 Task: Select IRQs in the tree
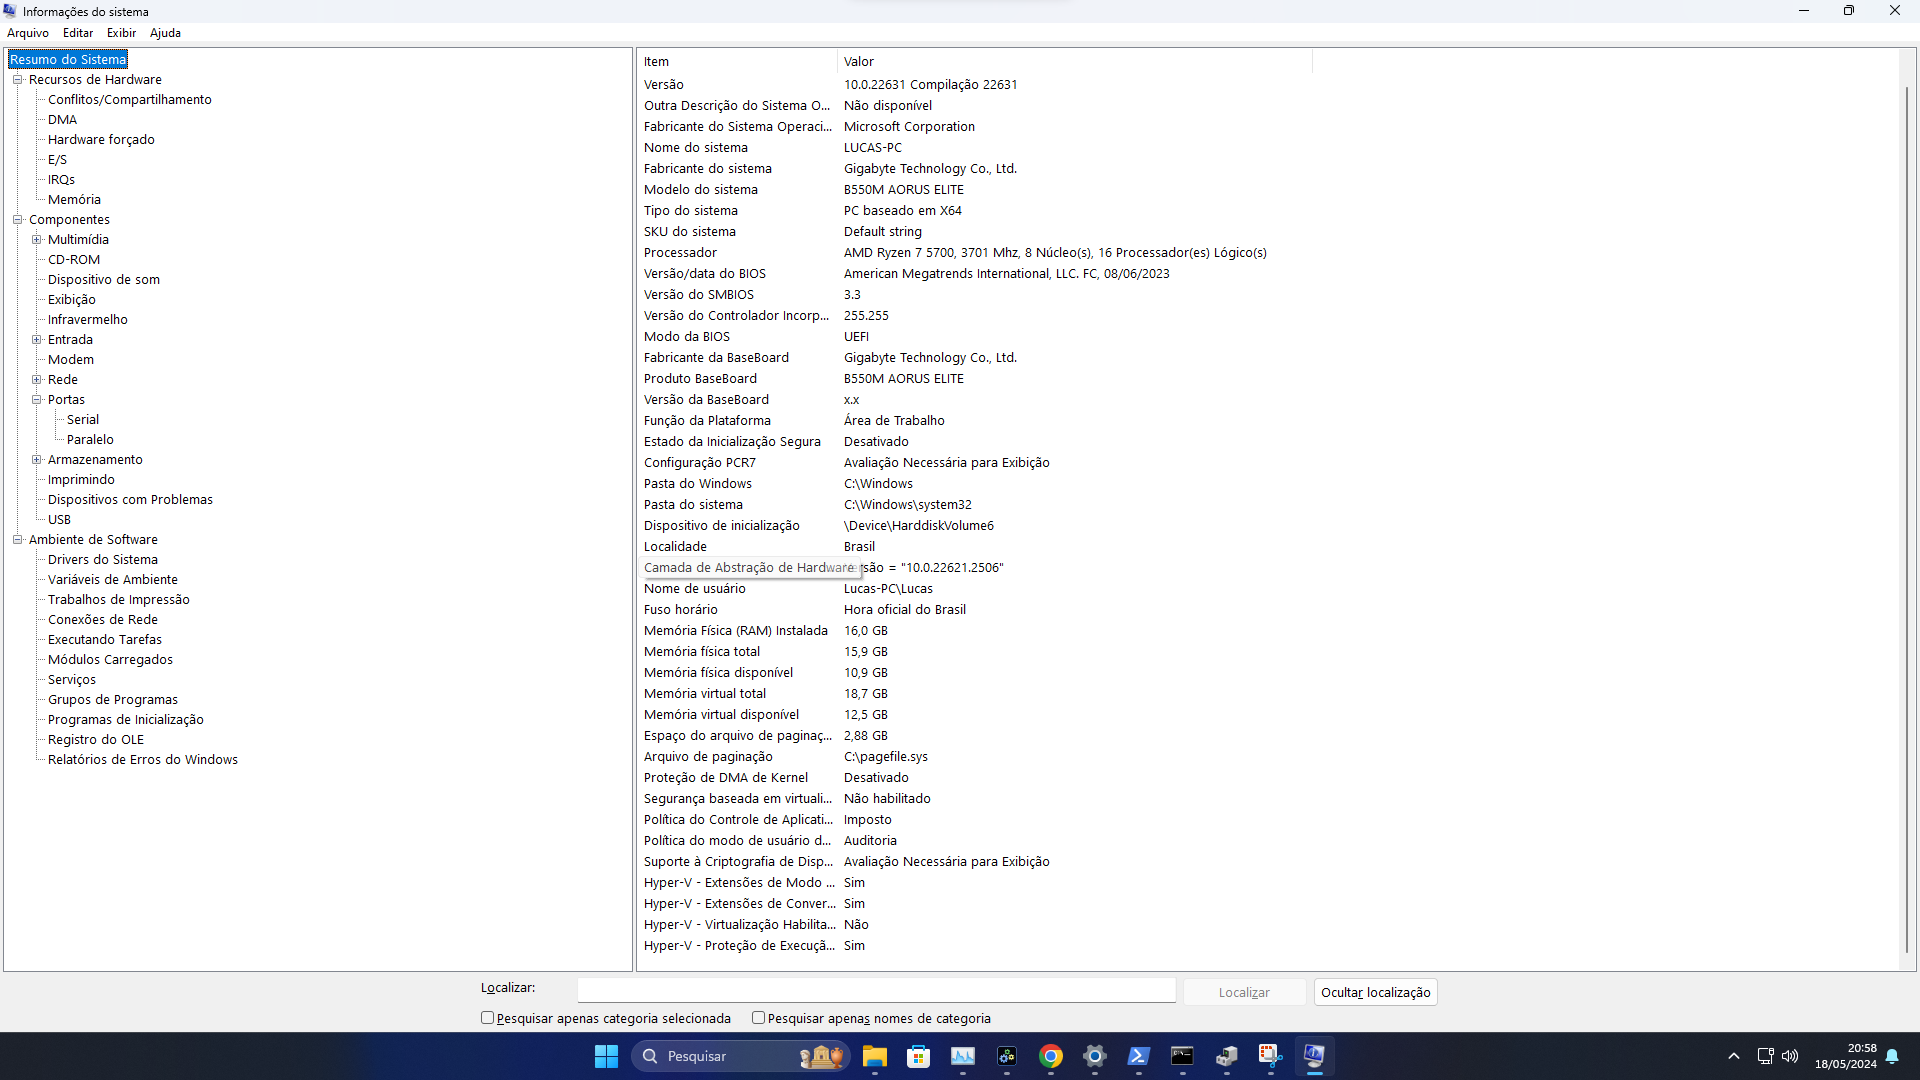click(61, 180)
